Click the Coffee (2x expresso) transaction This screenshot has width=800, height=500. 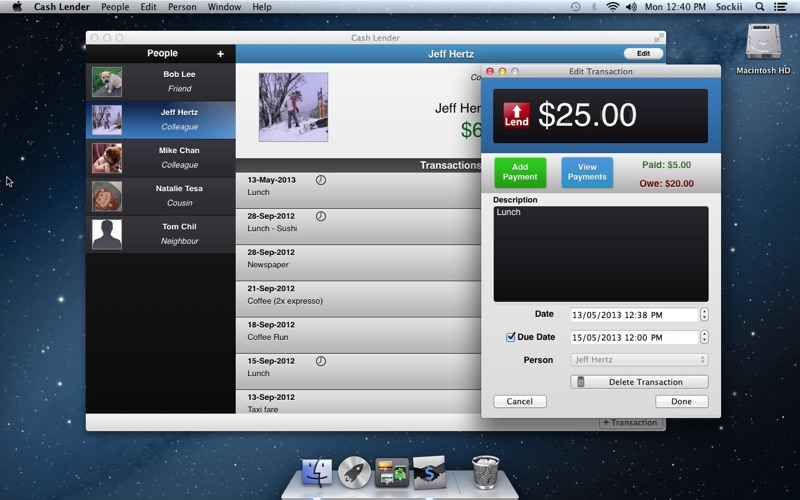pyautogui.click(x=359, y=299)
